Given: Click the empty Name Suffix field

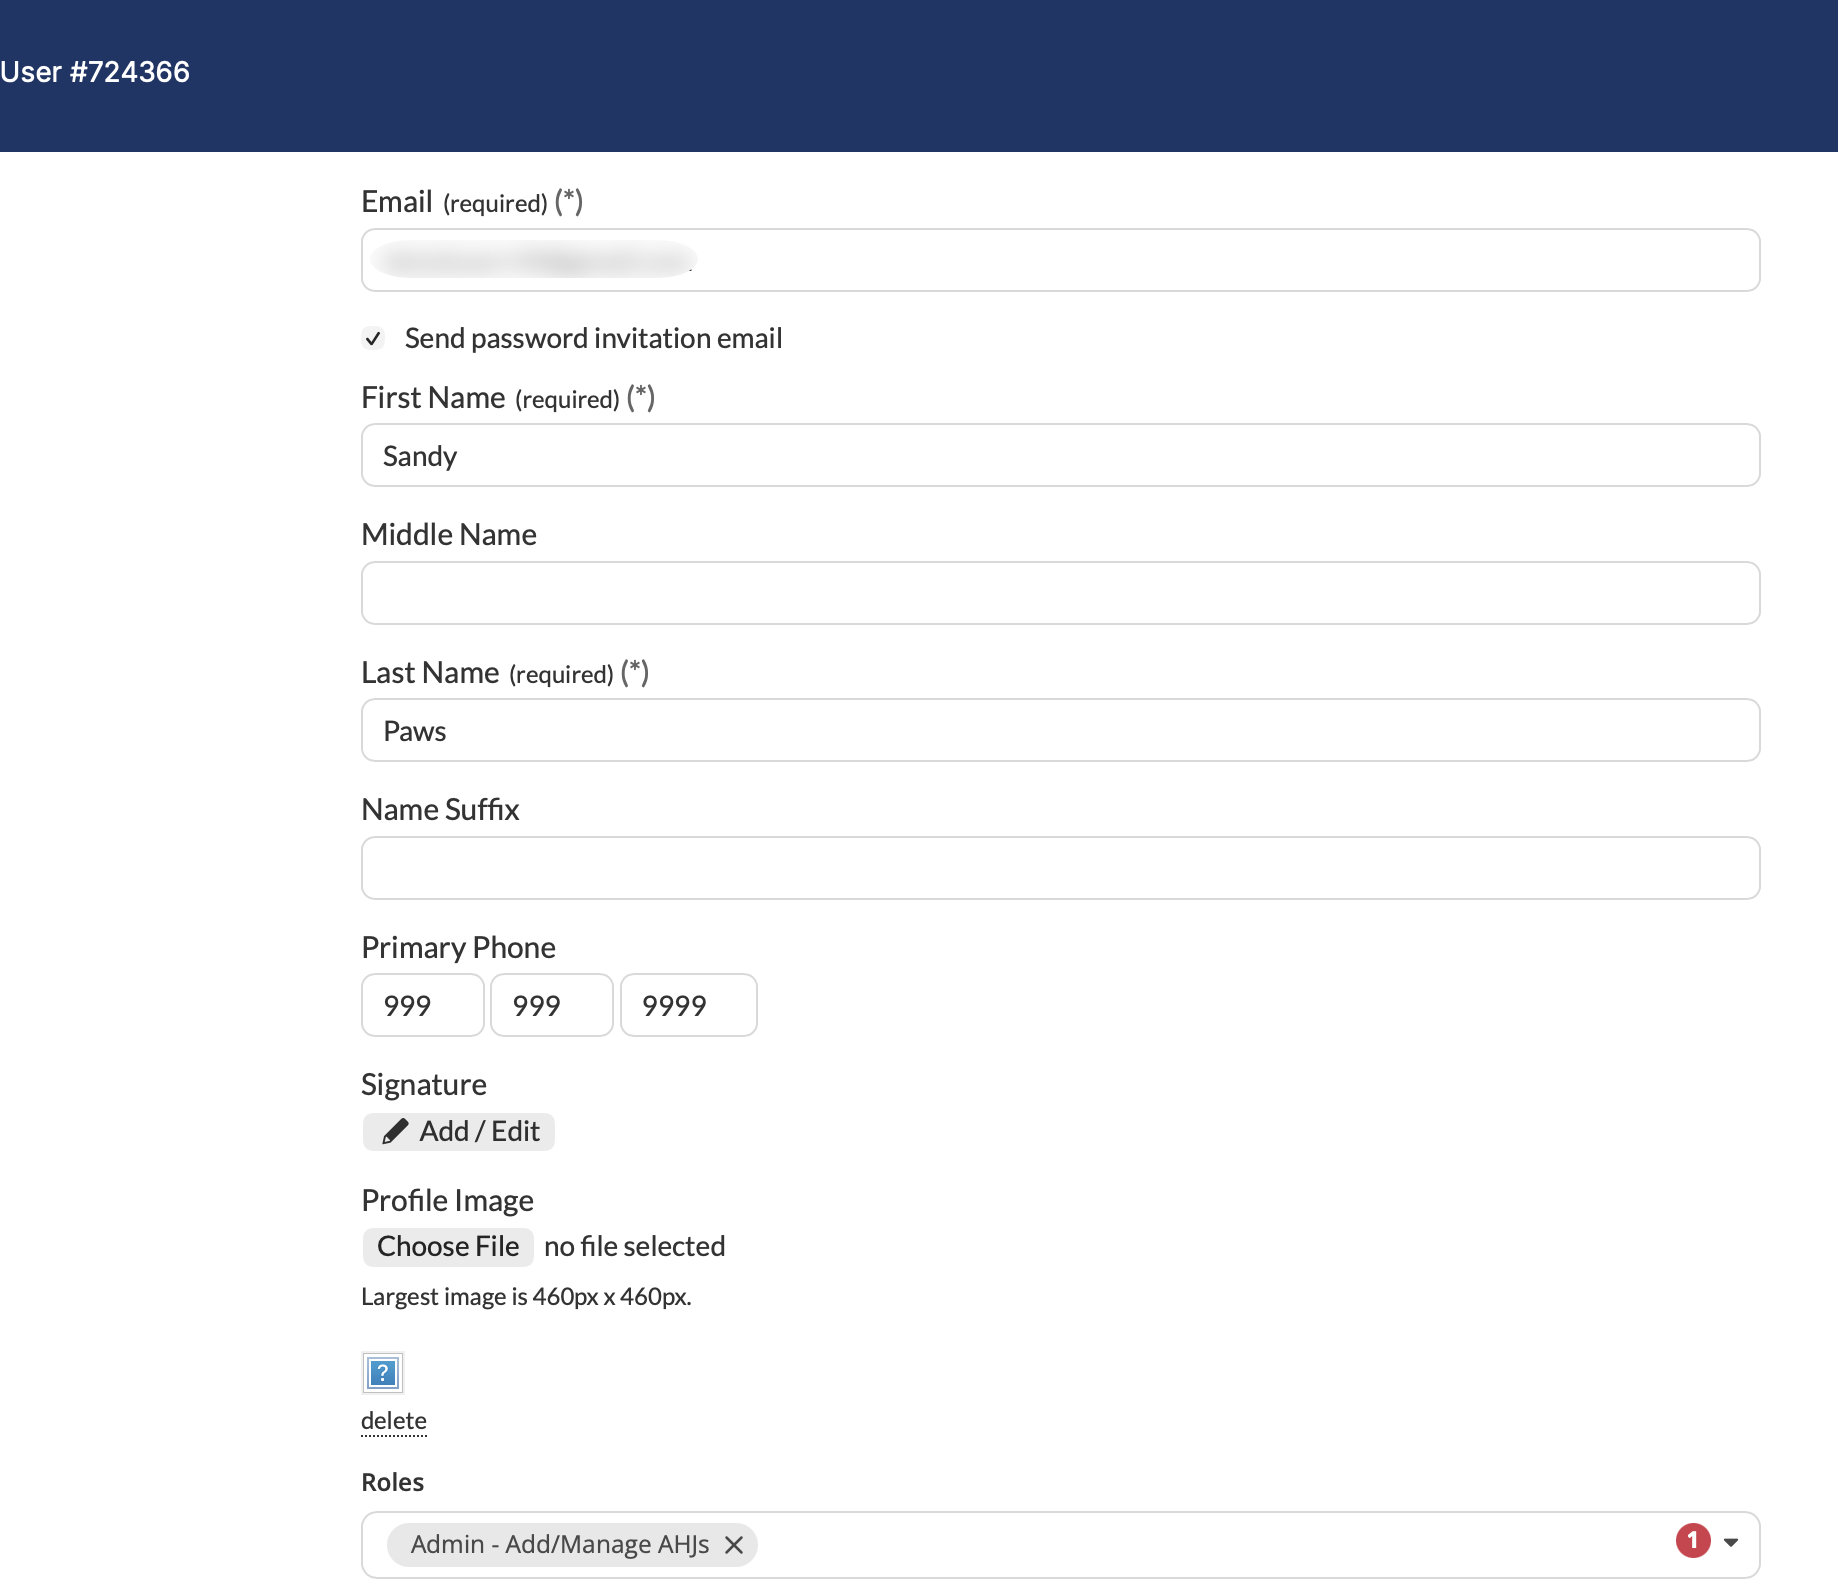Looking at the screenshot, I should [x=1060, y=868].
